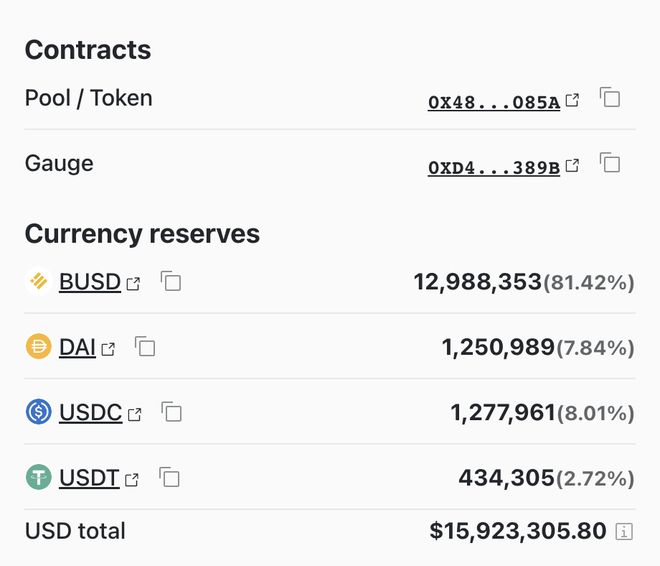Copy the BUSD token address

pyautogui.click(x=171, y=282)
